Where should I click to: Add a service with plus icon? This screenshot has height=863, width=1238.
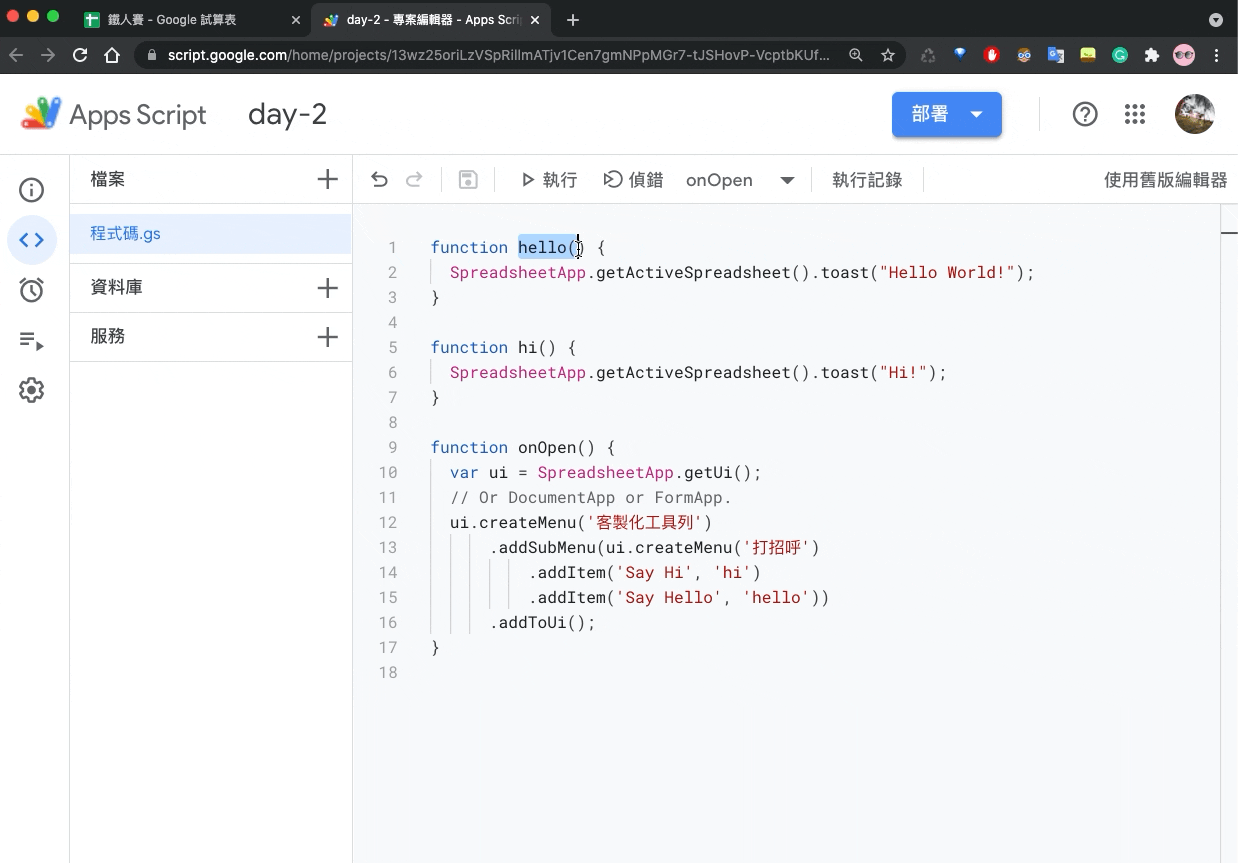click(x=327, y=336)
